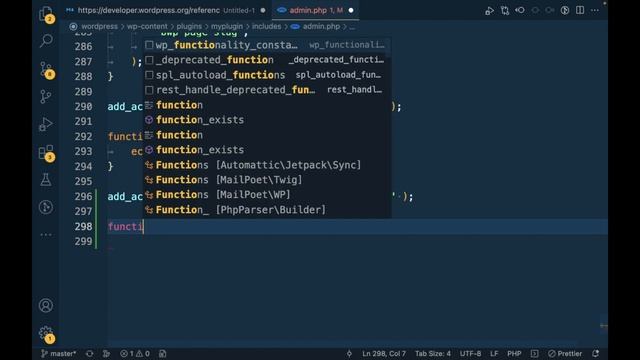
Task: Open the Explorer view in activity bar
Action: (46, 14)
